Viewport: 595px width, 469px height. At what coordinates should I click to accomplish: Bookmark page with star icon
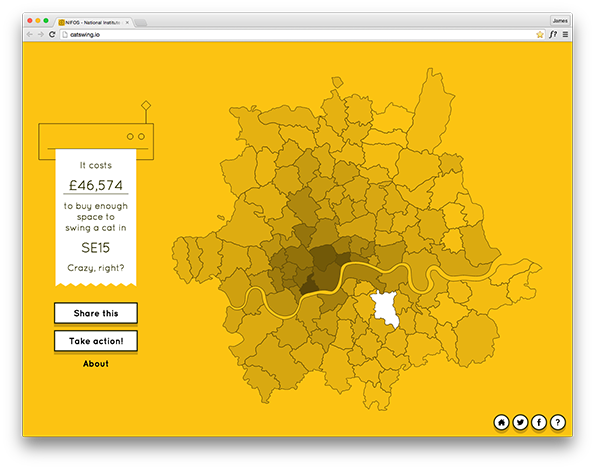click(x=540, y=35)
